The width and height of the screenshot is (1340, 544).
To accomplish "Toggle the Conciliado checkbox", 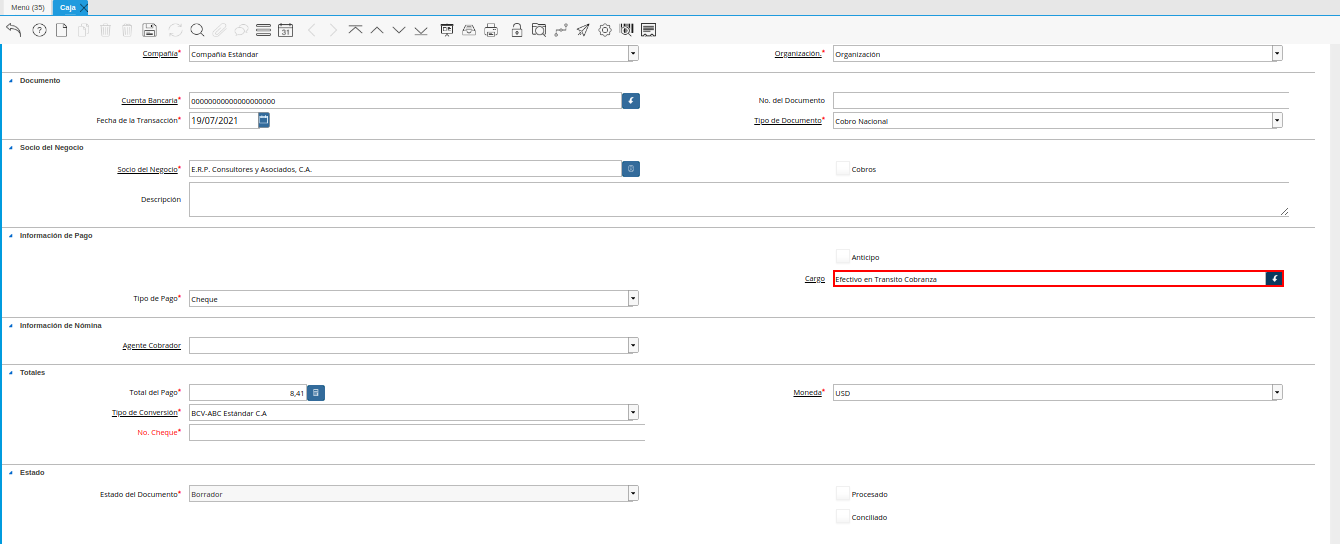I will (843, 517).
